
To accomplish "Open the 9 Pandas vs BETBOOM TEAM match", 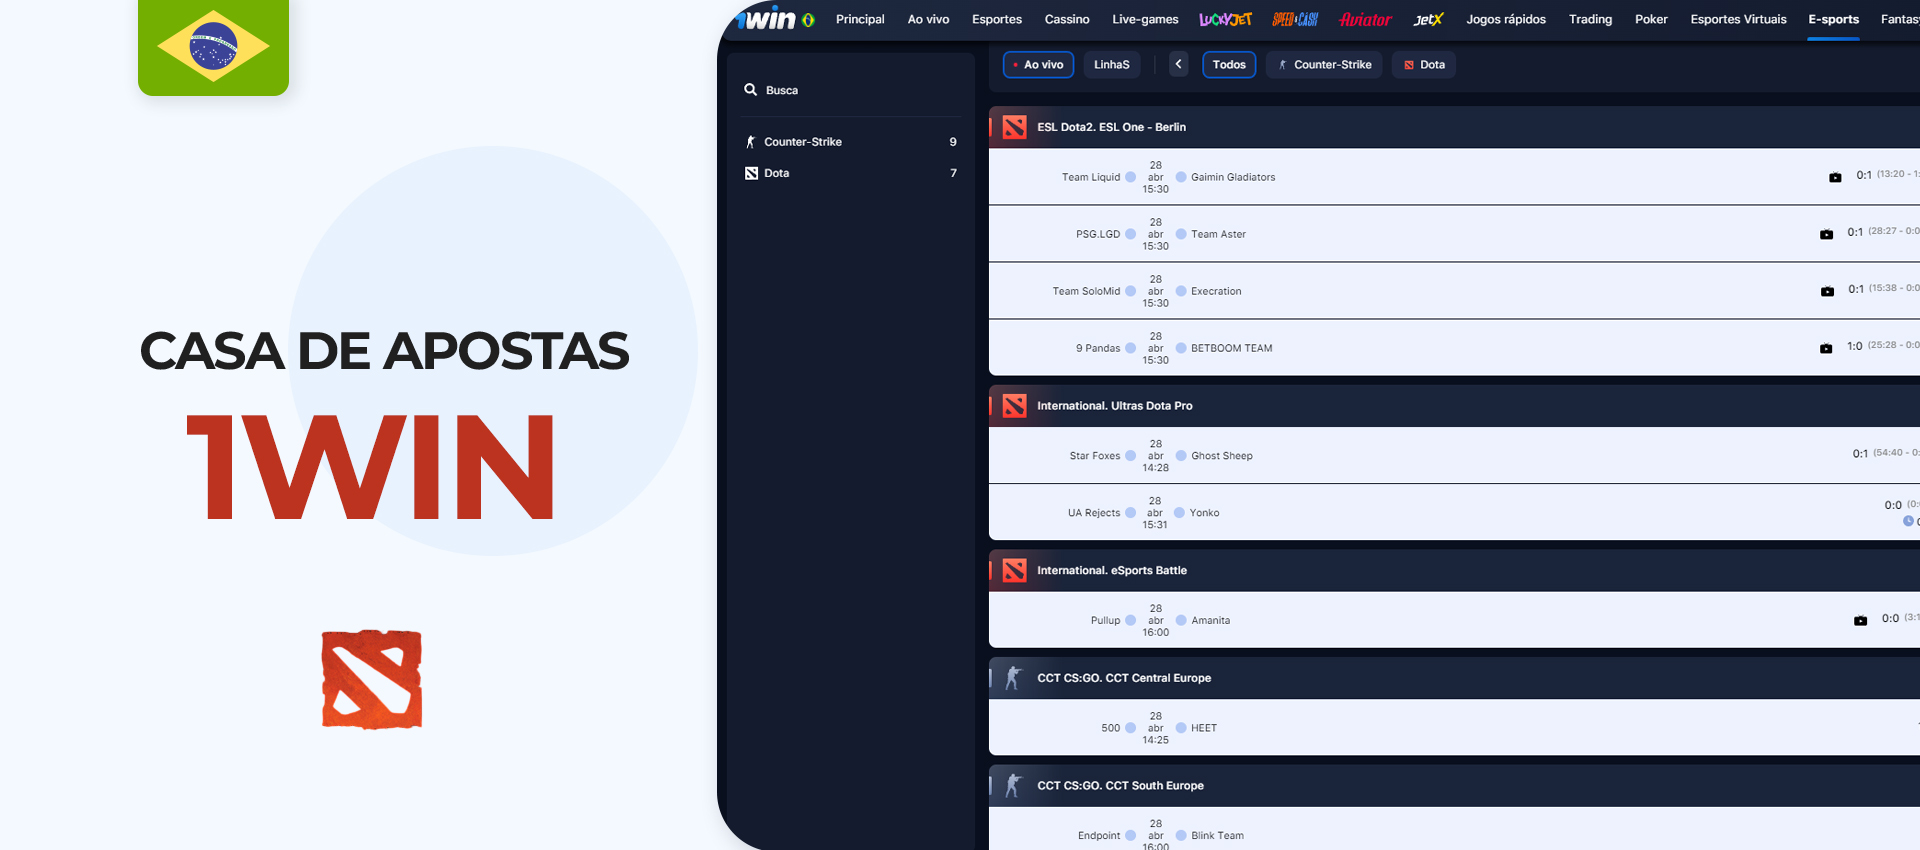I will coord(1454,348).
